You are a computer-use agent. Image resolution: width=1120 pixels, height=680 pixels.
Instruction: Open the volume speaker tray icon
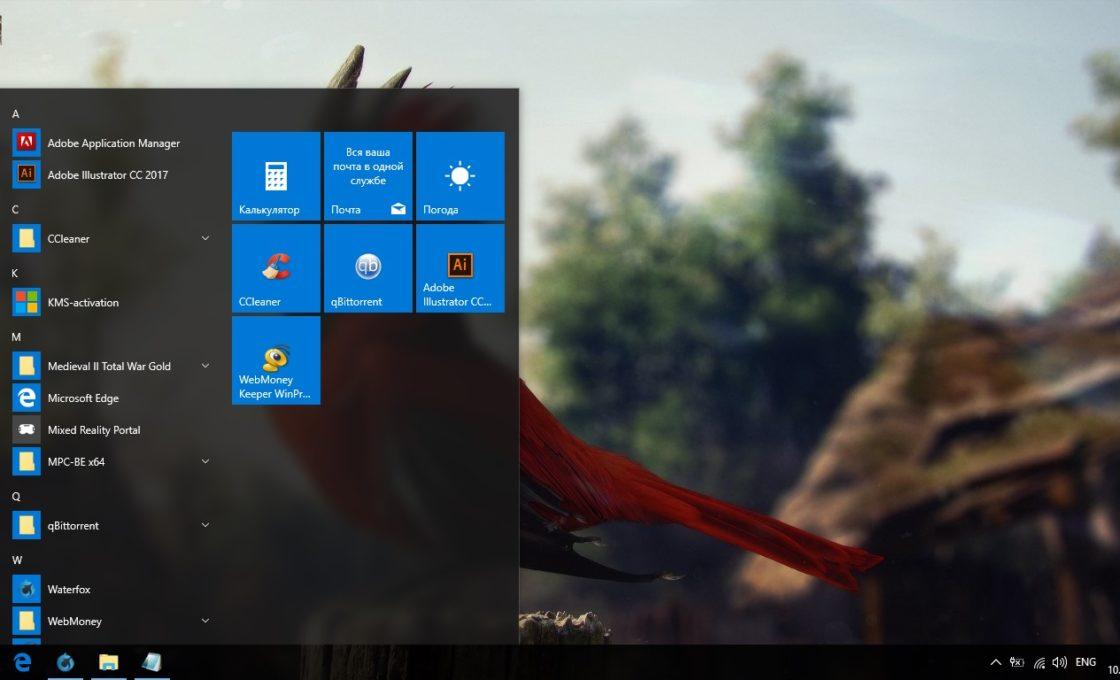[x=1059, y=663]
